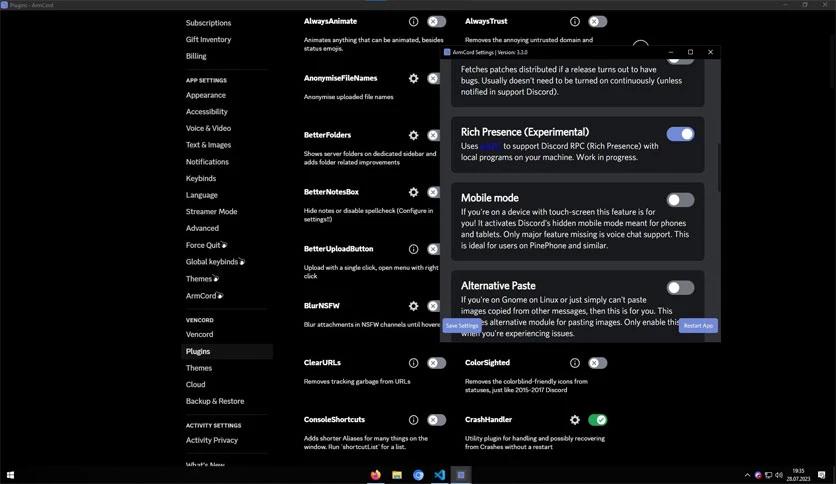Show ClearURLs info icon

click(x=413, y=363)
